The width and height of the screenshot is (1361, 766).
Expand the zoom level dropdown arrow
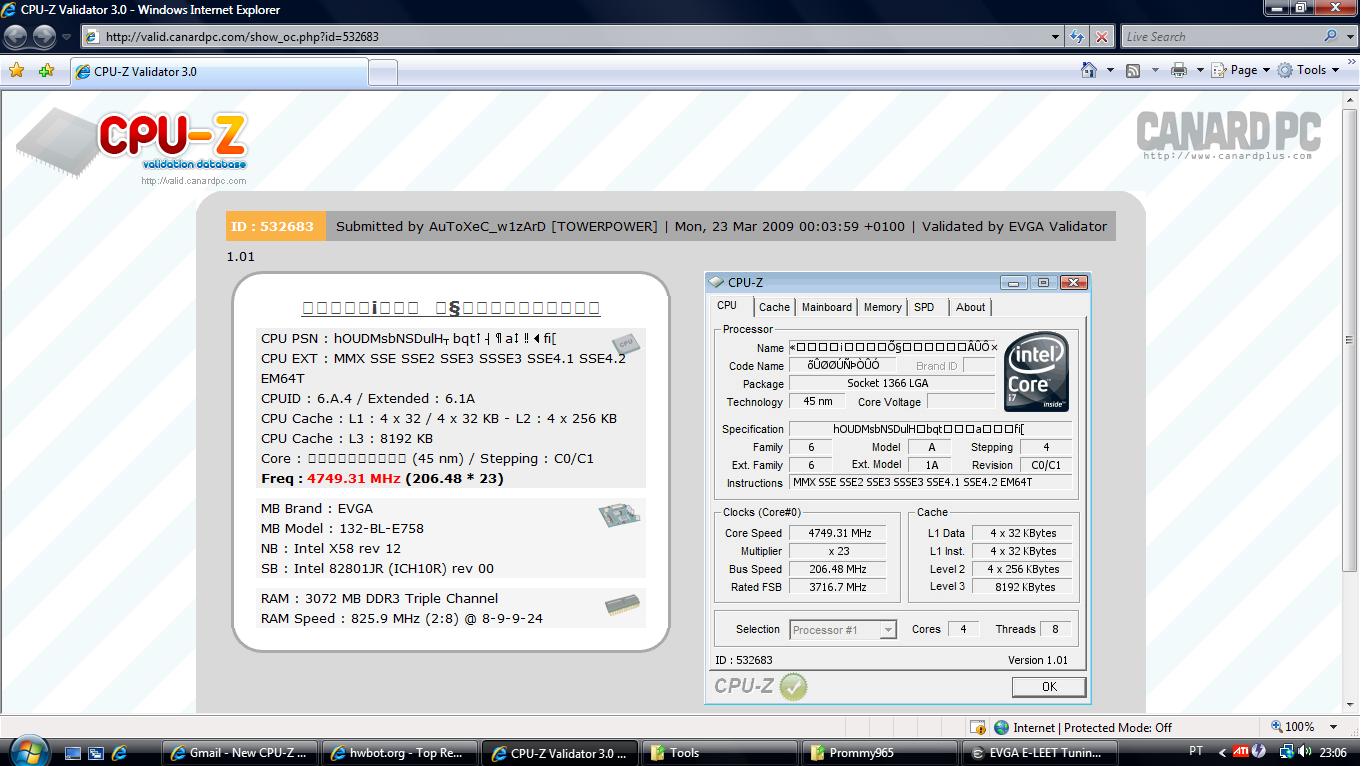click(x=1333, y=727)
